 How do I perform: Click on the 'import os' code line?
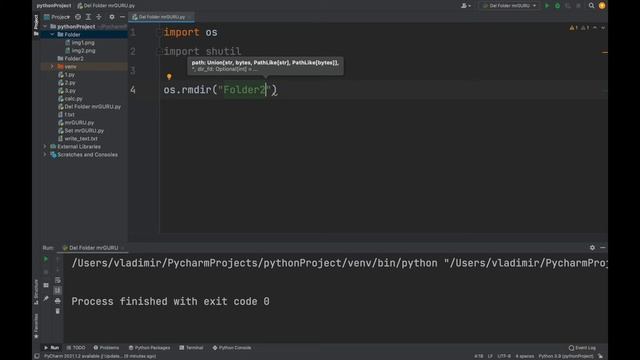pyautogui.click(x=191, y=32)
